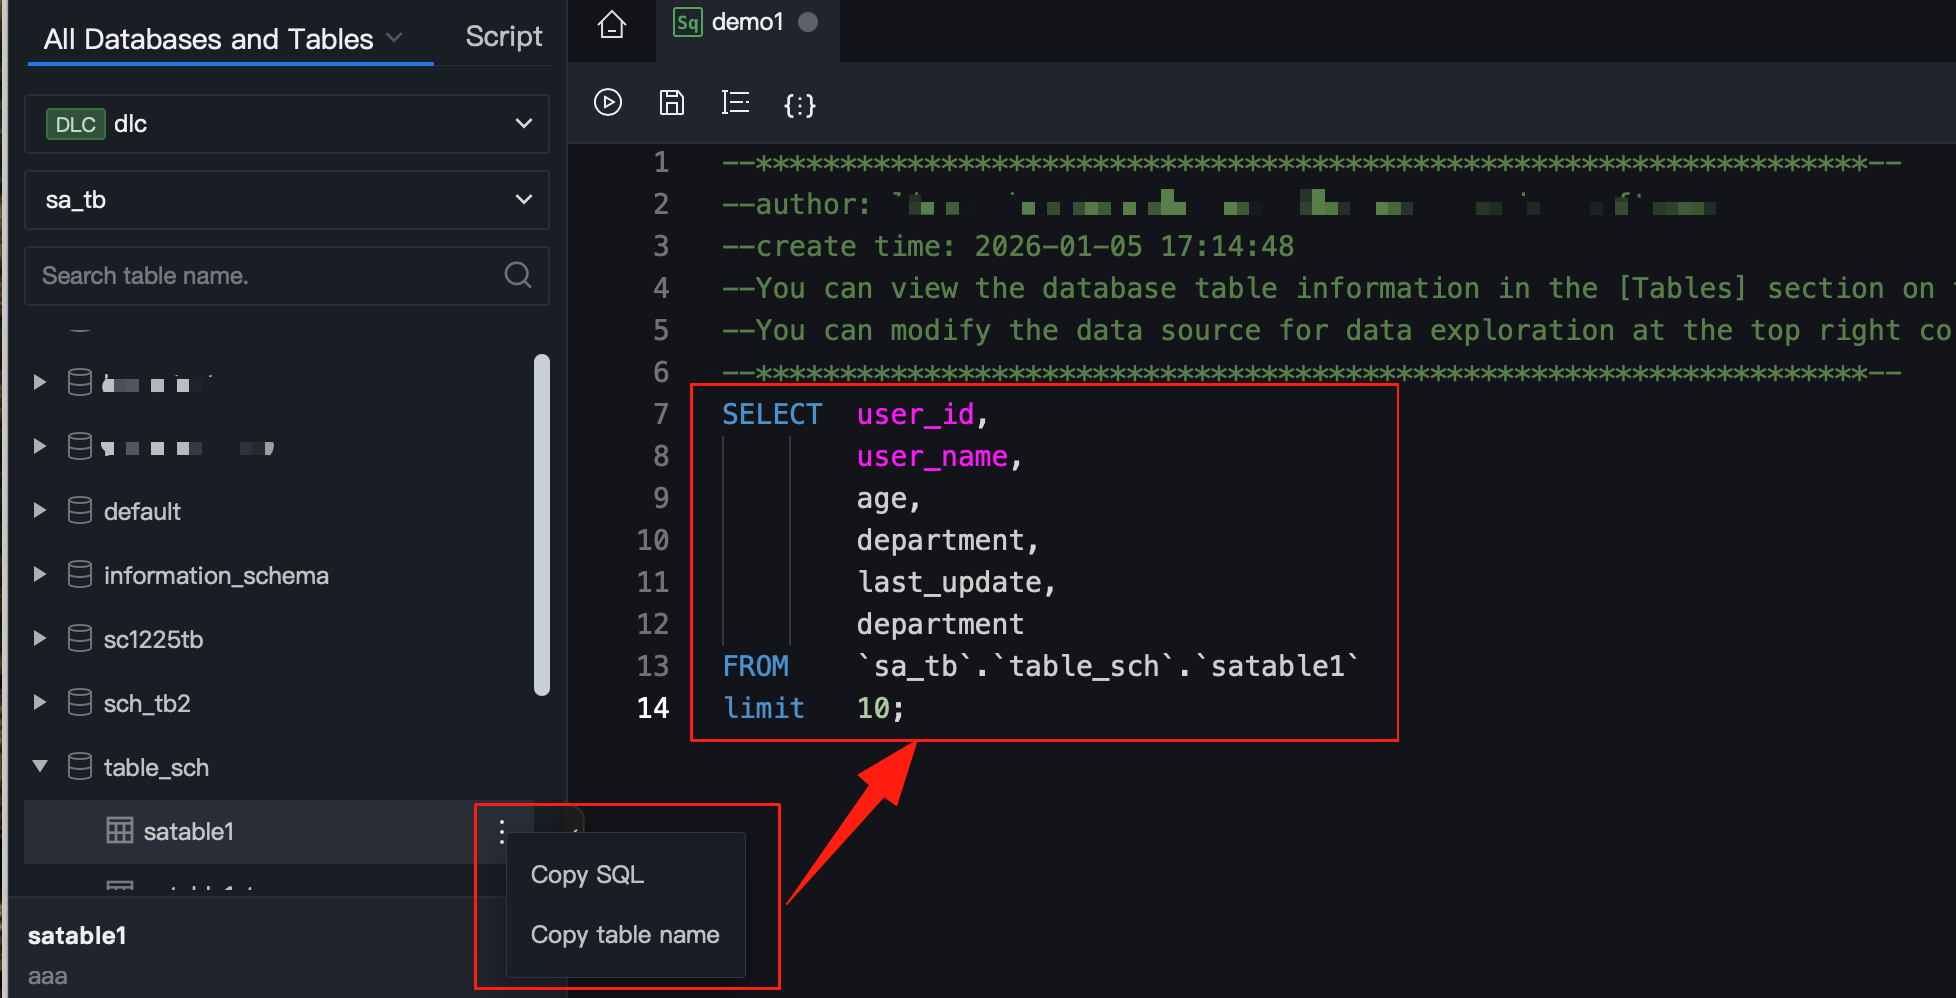Choose Copy table name menu entry
This screenshot has height=998, width=1956.
pyautogui.click(x=625, y=935)
